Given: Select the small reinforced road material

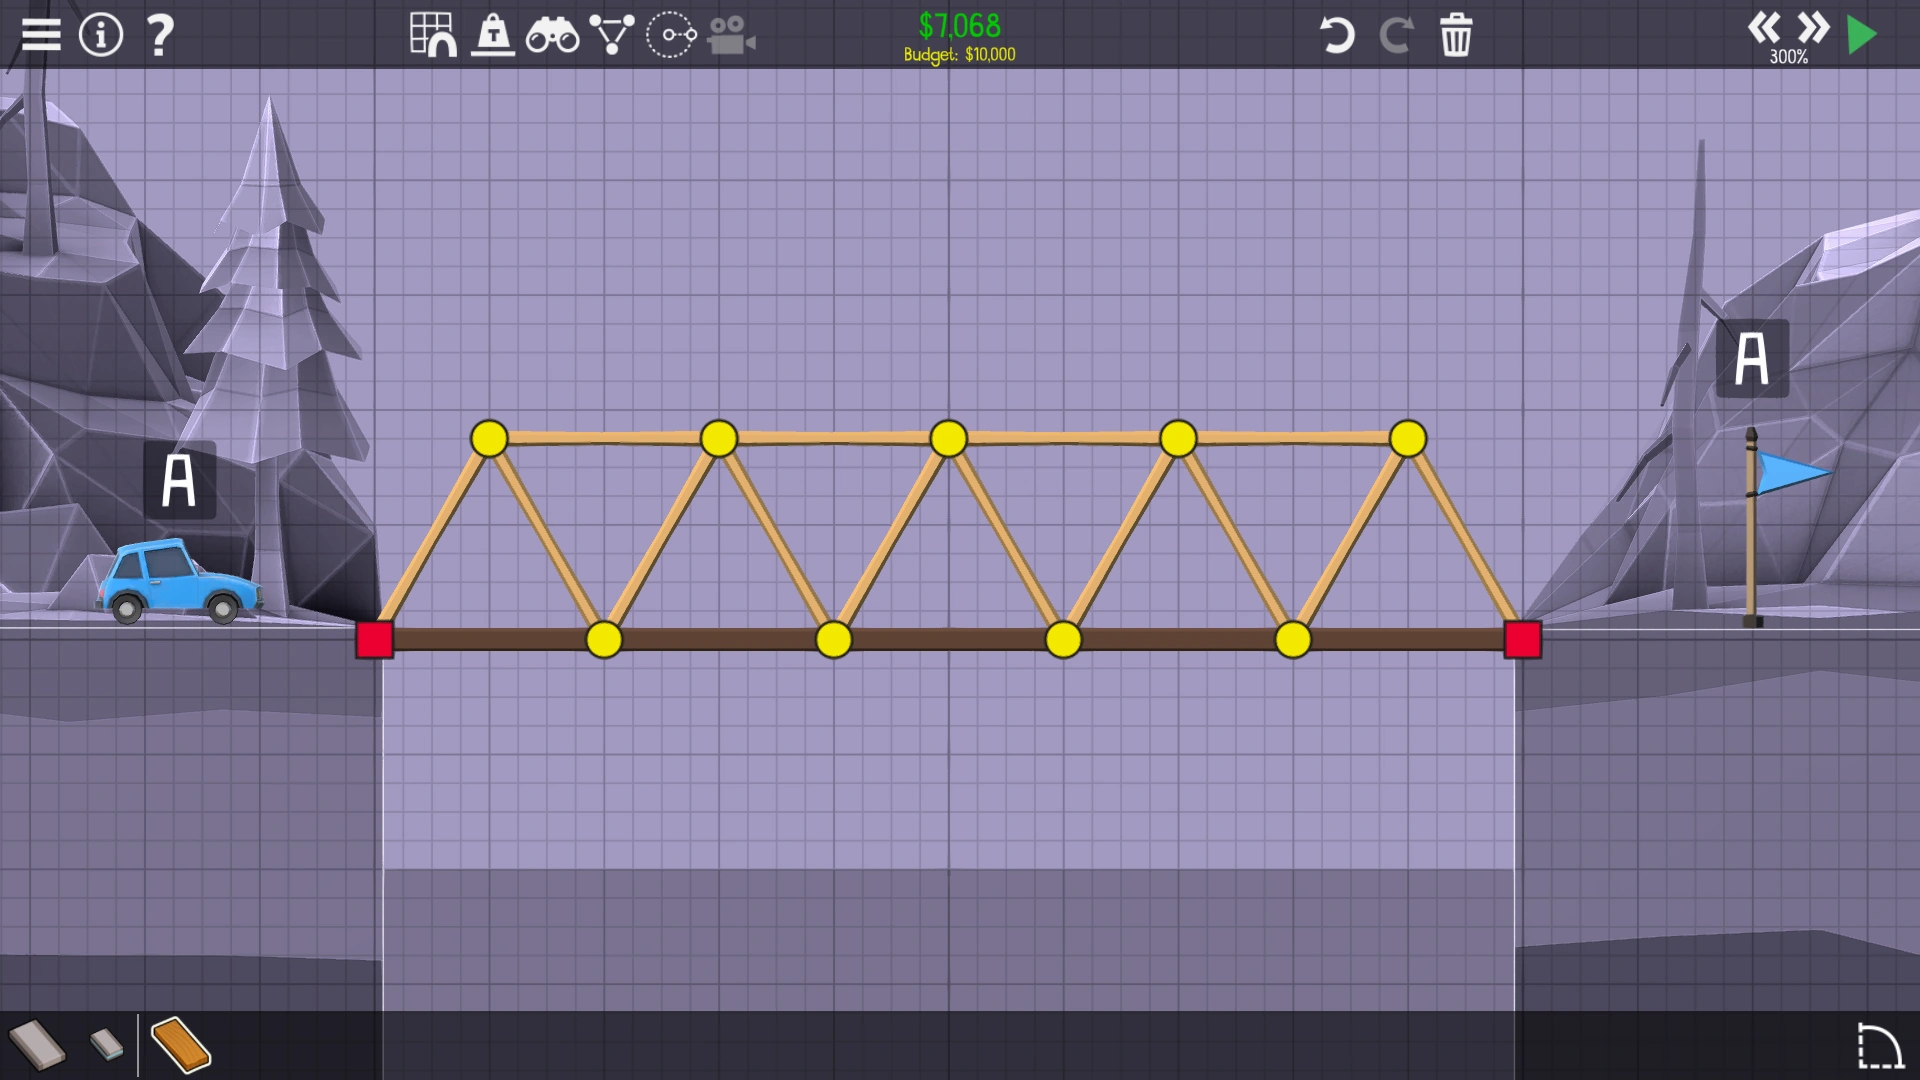Looking at the screenshot, I should [106, 1044].
